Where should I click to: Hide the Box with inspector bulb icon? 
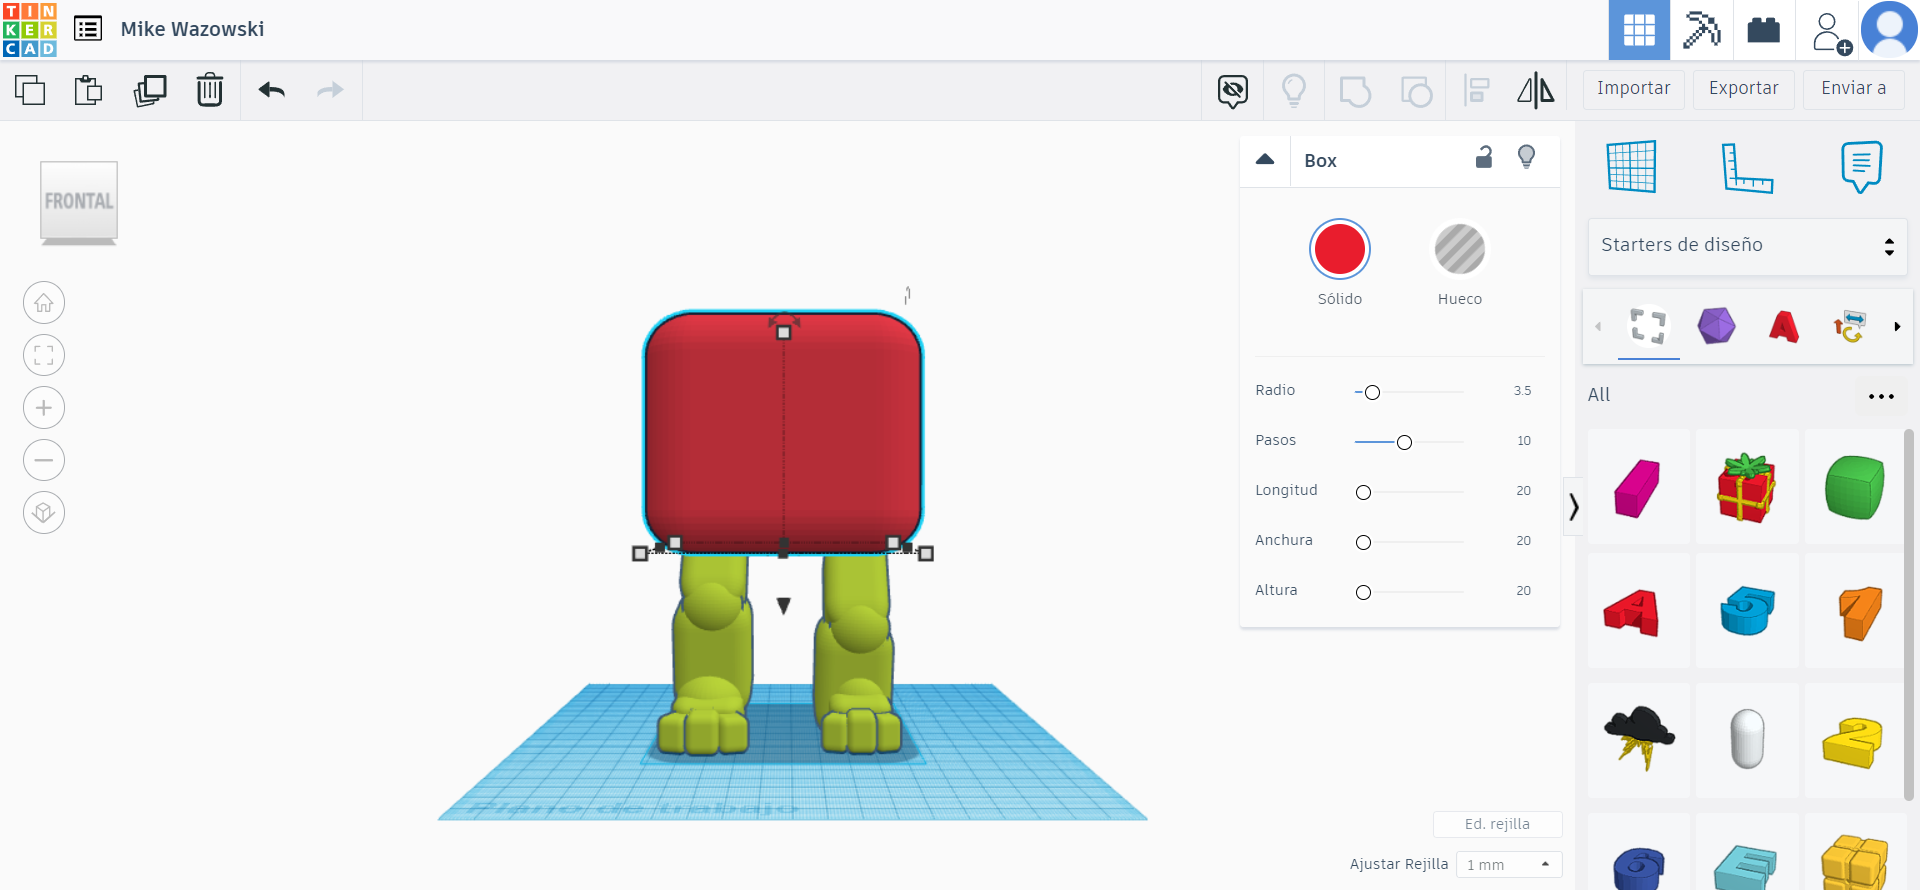coord(1527,157)
